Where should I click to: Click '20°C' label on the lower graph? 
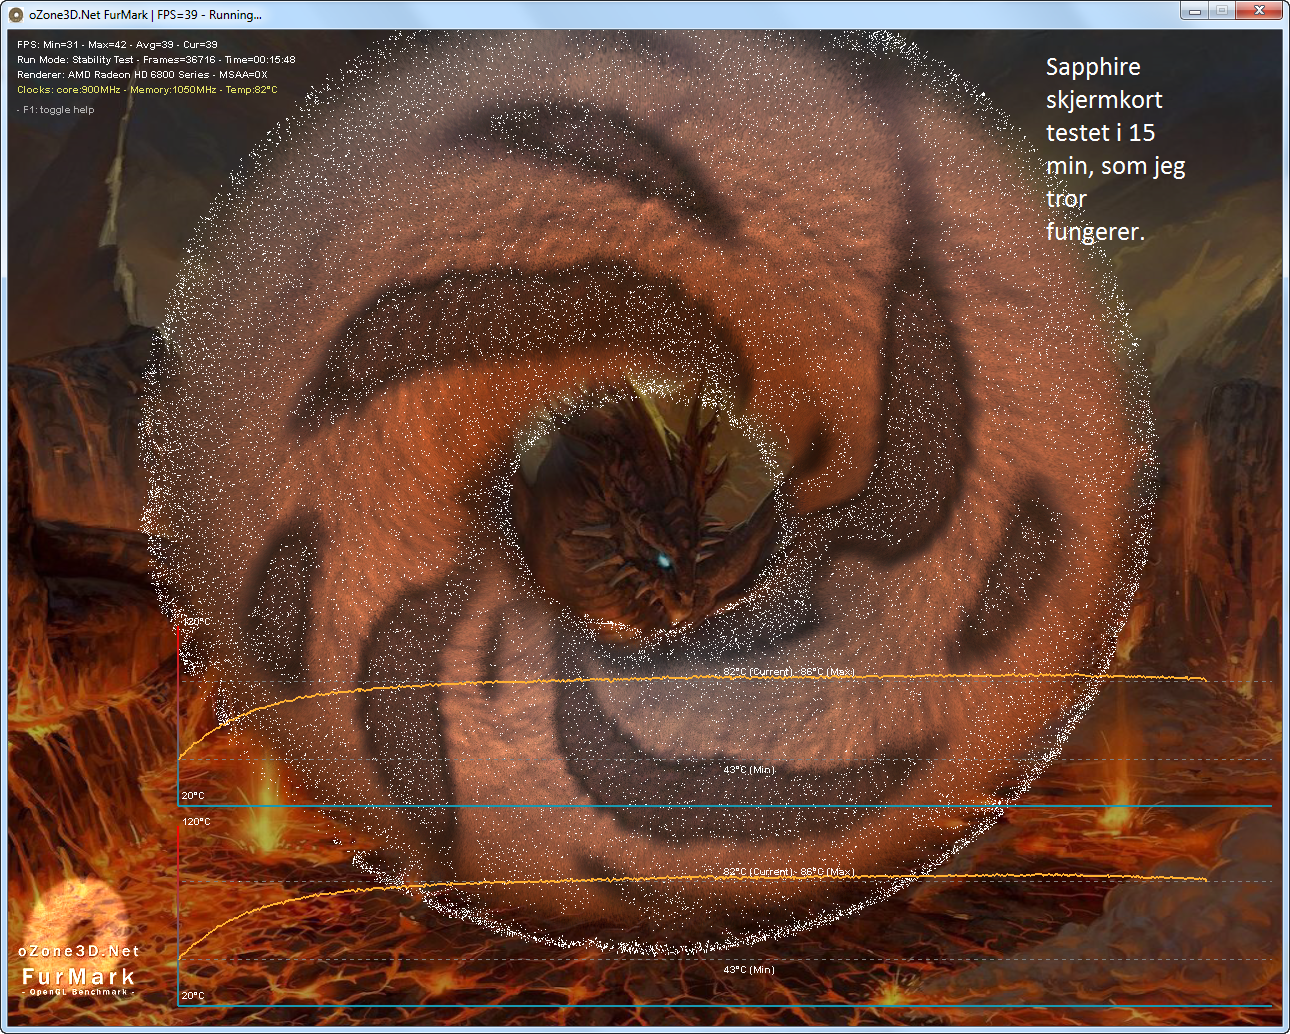193,996
